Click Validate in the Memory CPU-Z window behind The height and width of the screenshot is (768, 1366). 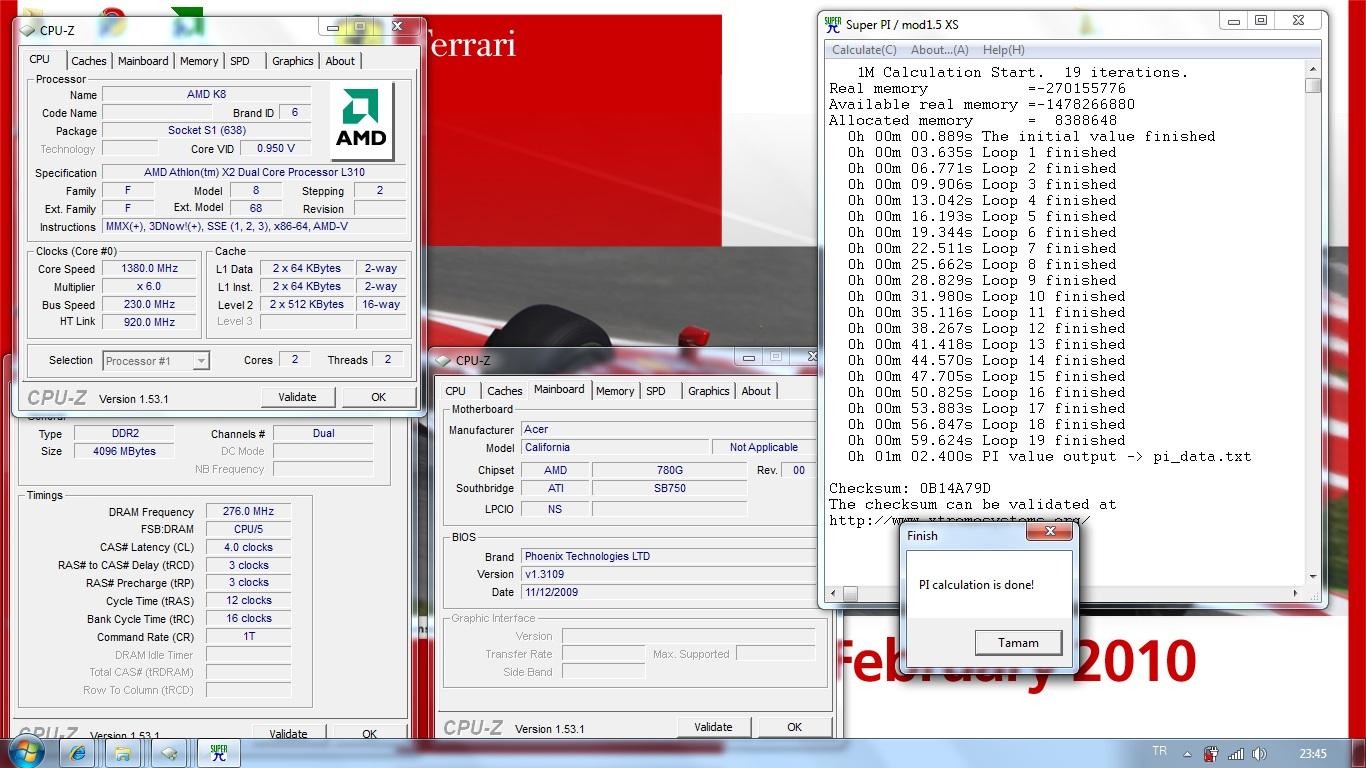pyautogui.click(x=288, y=734)
